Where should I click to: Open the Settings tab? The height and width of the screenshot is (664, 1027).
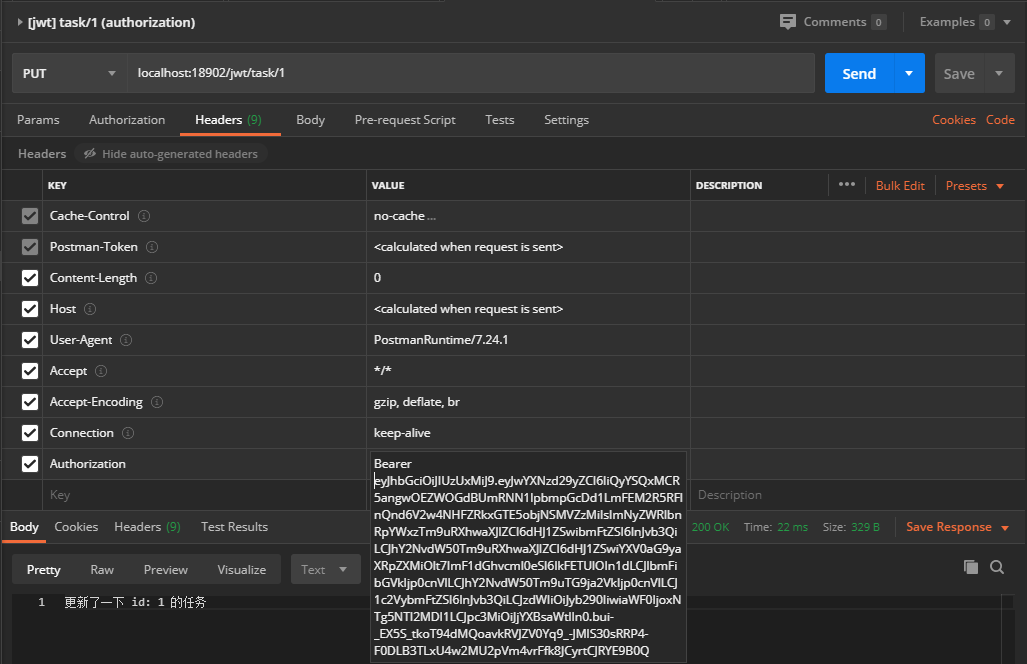coord(567,120)
